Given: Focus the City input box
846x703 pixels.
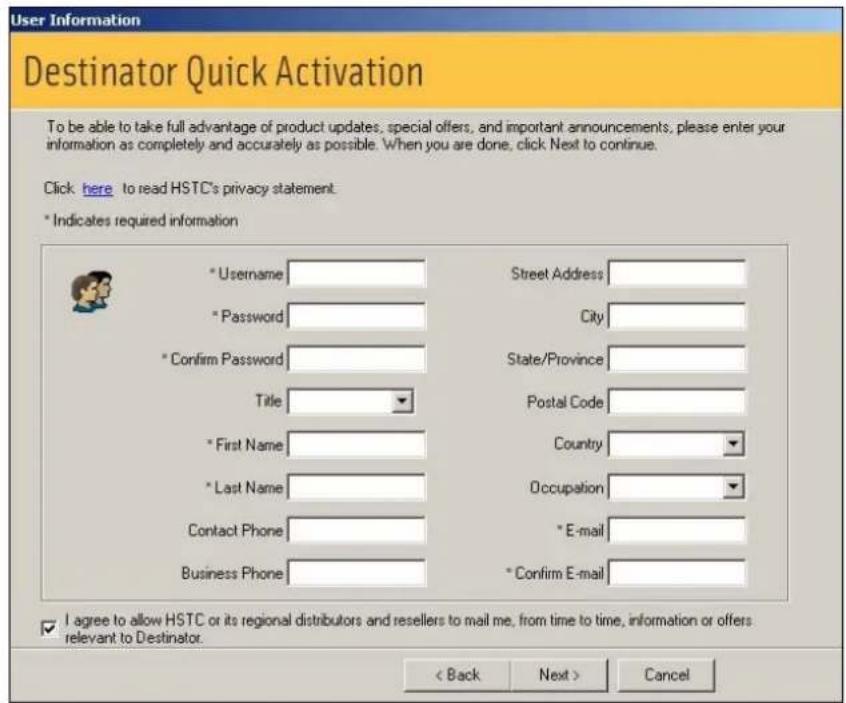Looking at the screenshot, I should pyautogui.click(x=677, y=316).
